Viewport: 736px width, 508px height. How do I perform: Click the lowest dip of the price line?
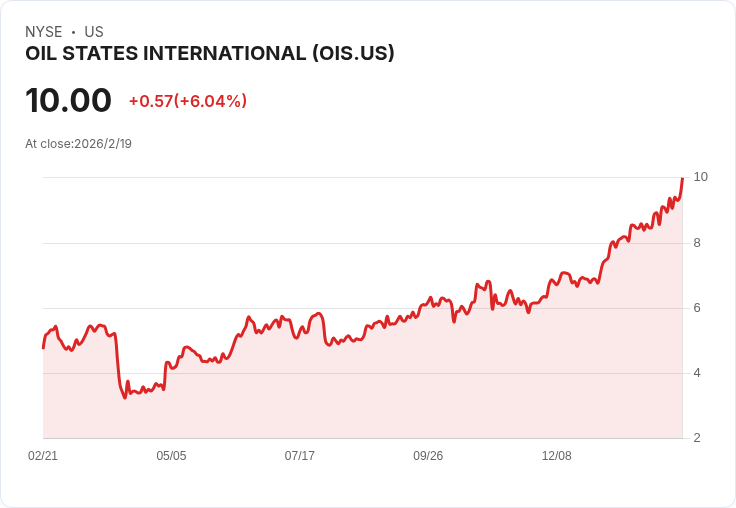pos(125,398)
